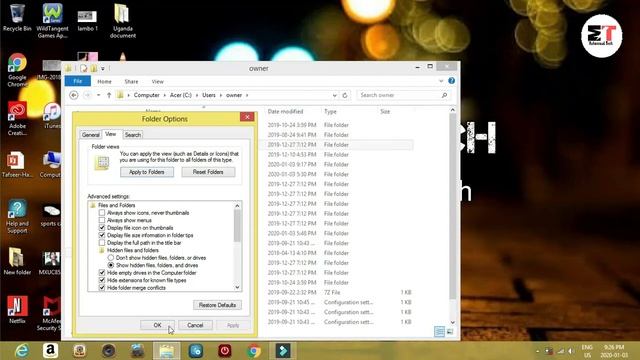Sort by Date modified column header

(285, 111)
